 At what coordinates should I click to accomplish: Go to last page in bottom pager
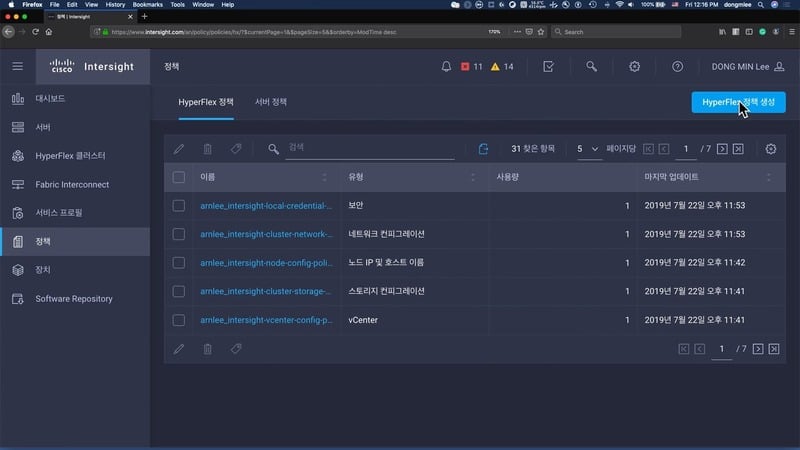click(x=773, y=349)
